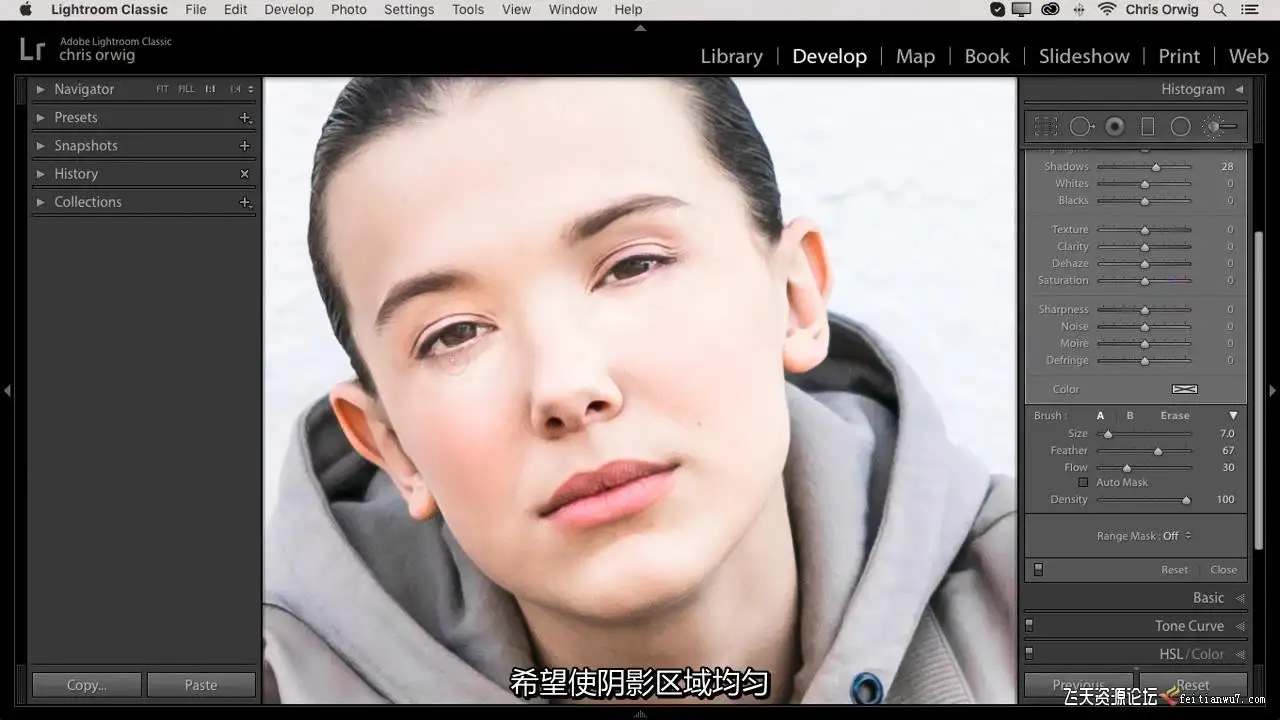
Task: Switch to the Map module
Action: (915, 56)
